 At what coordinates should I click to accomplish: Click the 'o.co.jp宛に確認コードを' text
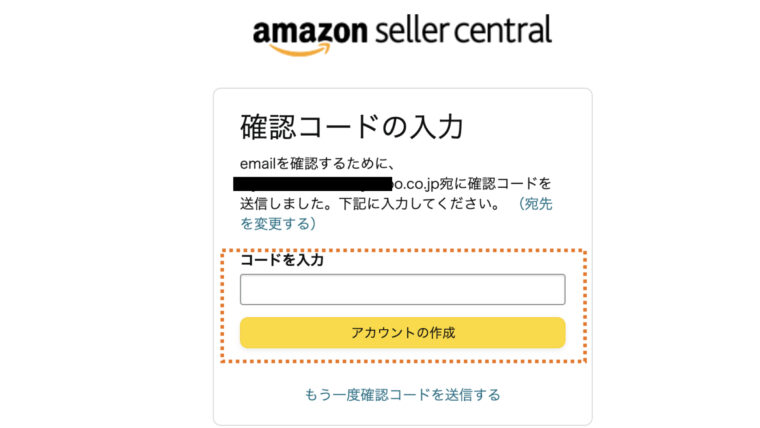pos(472,184)
